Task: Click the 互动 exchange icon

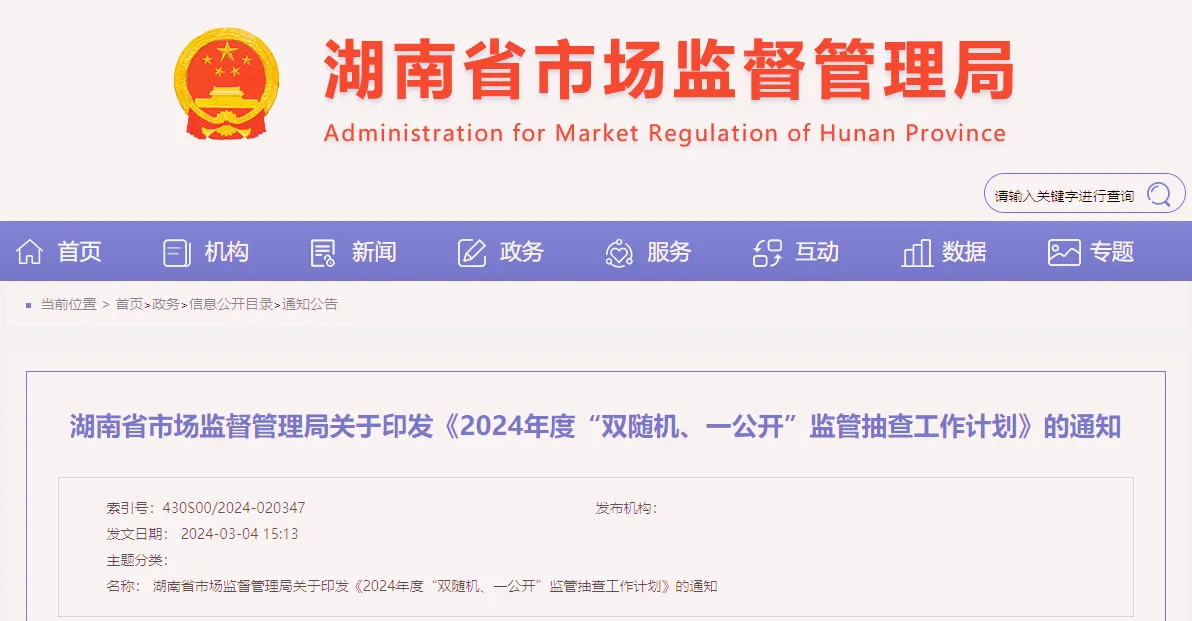Action: point(767,252)
